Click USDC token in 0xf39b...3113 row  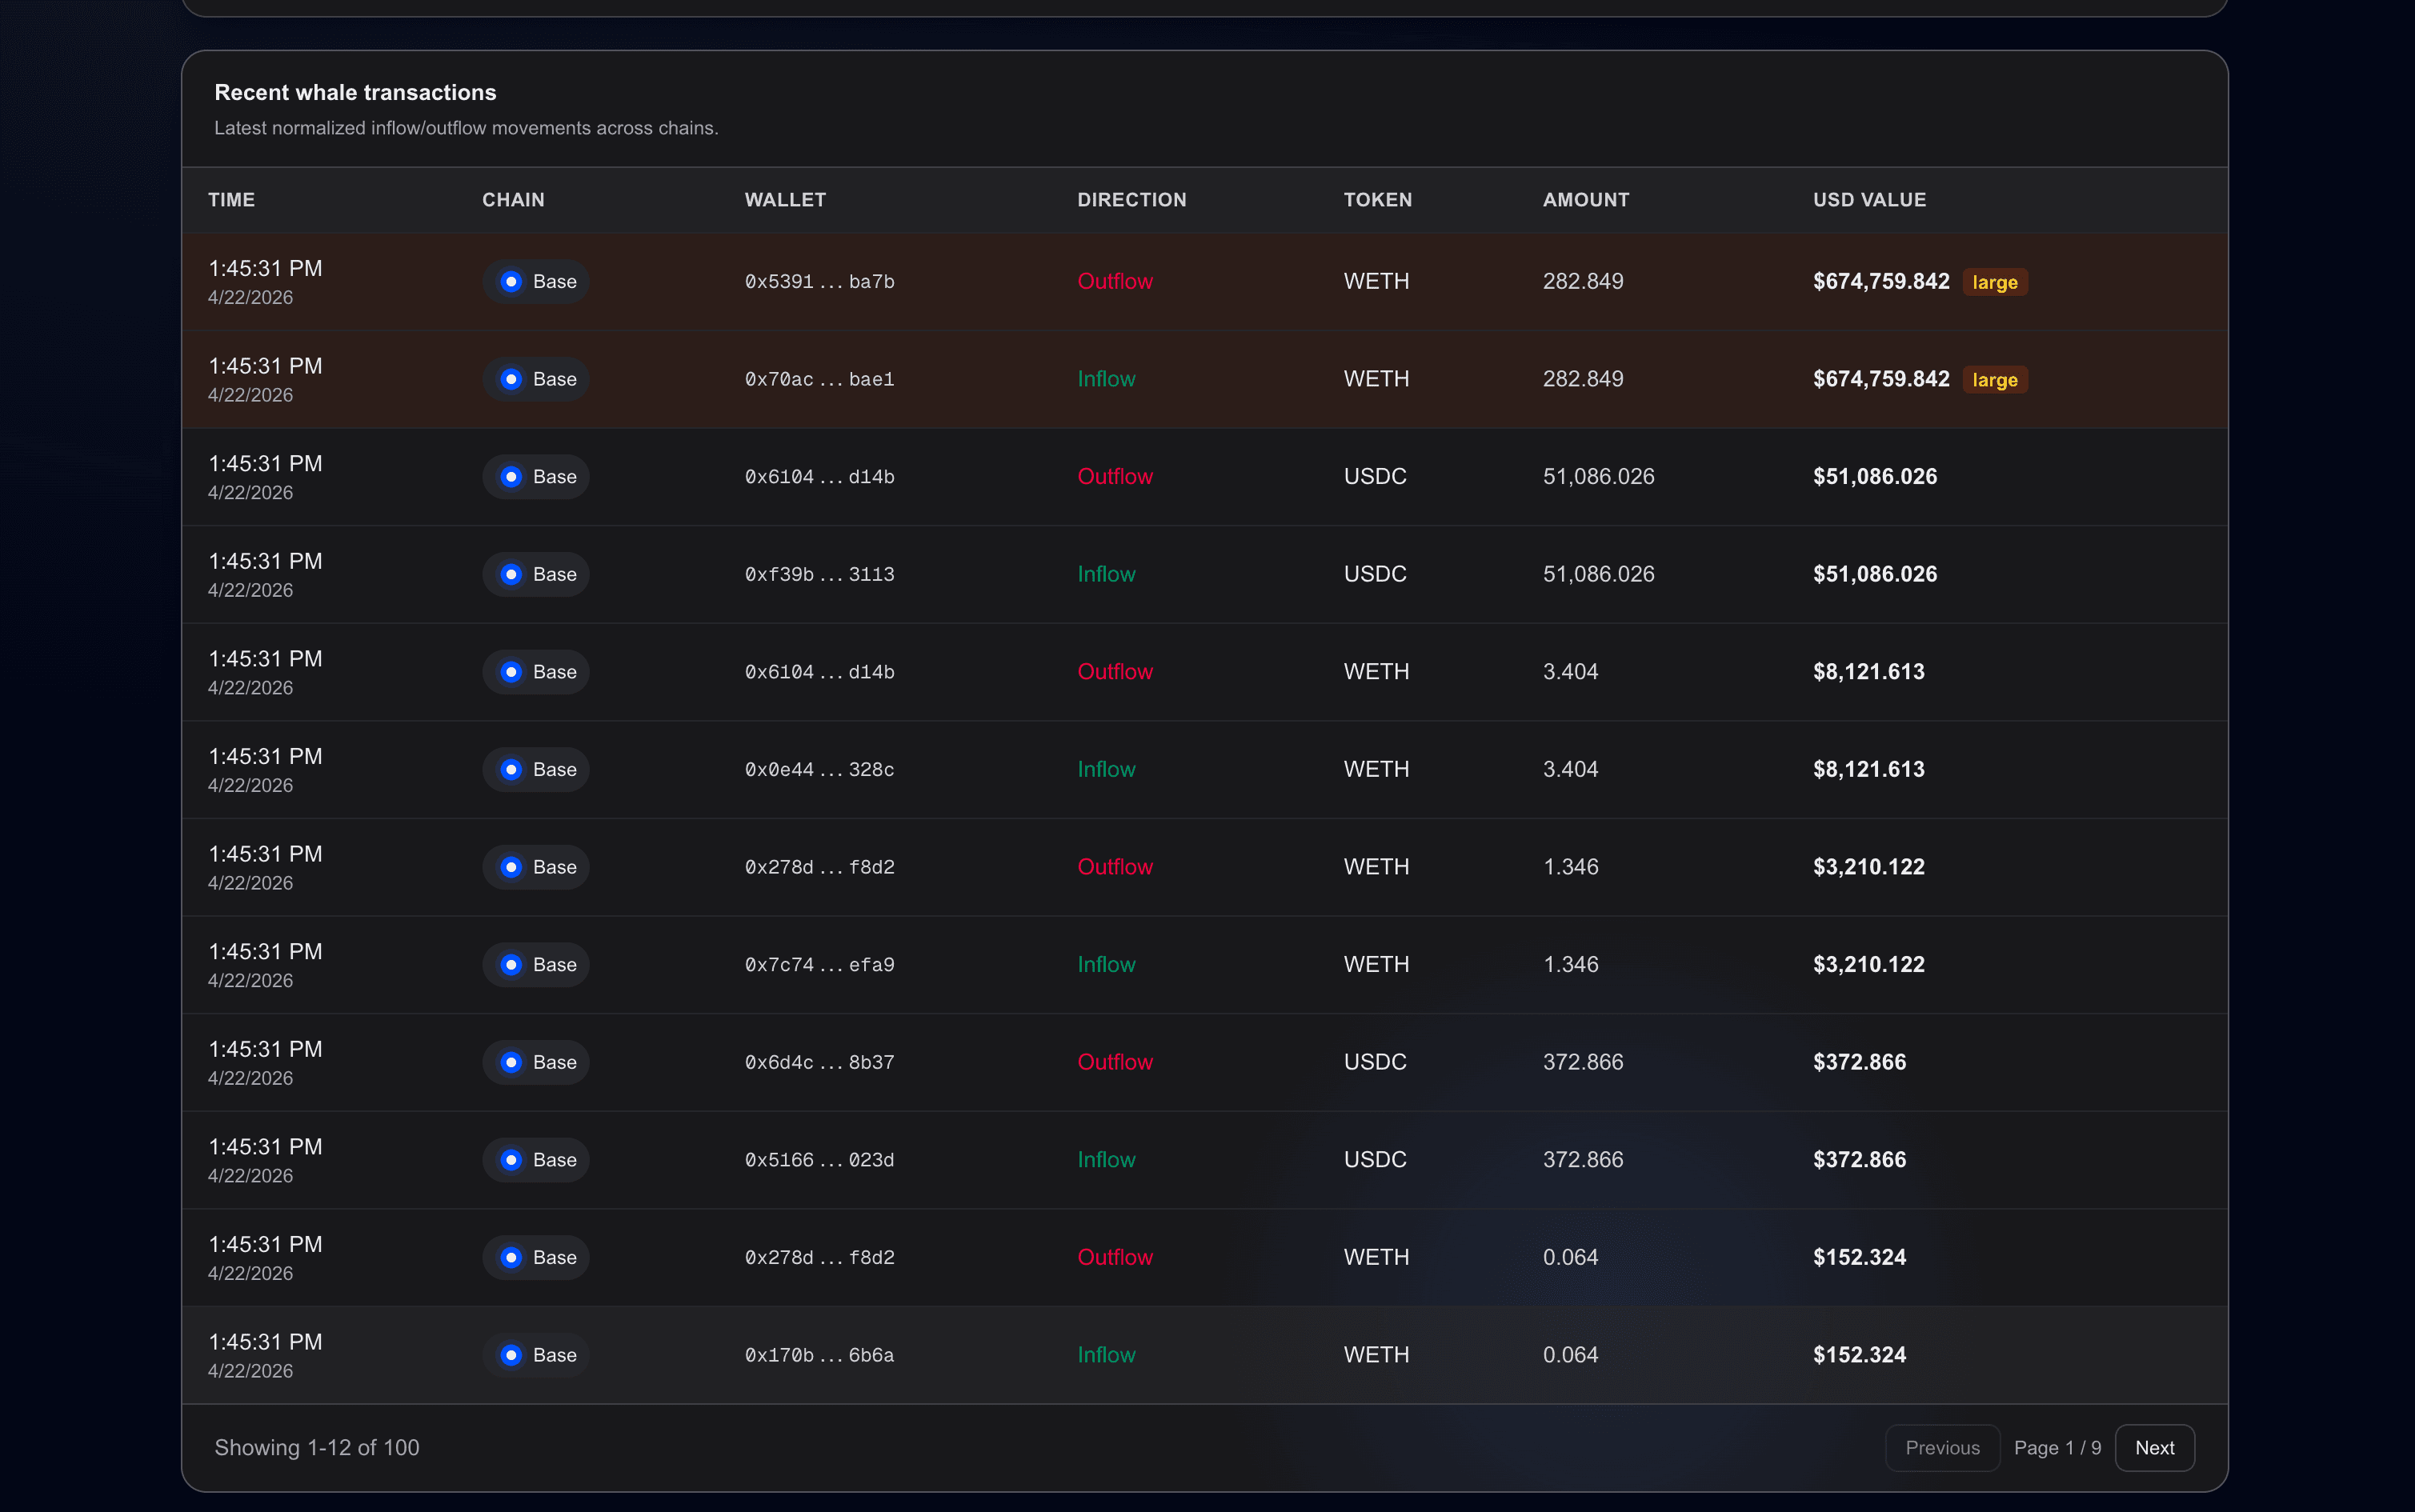point(1374,574)
